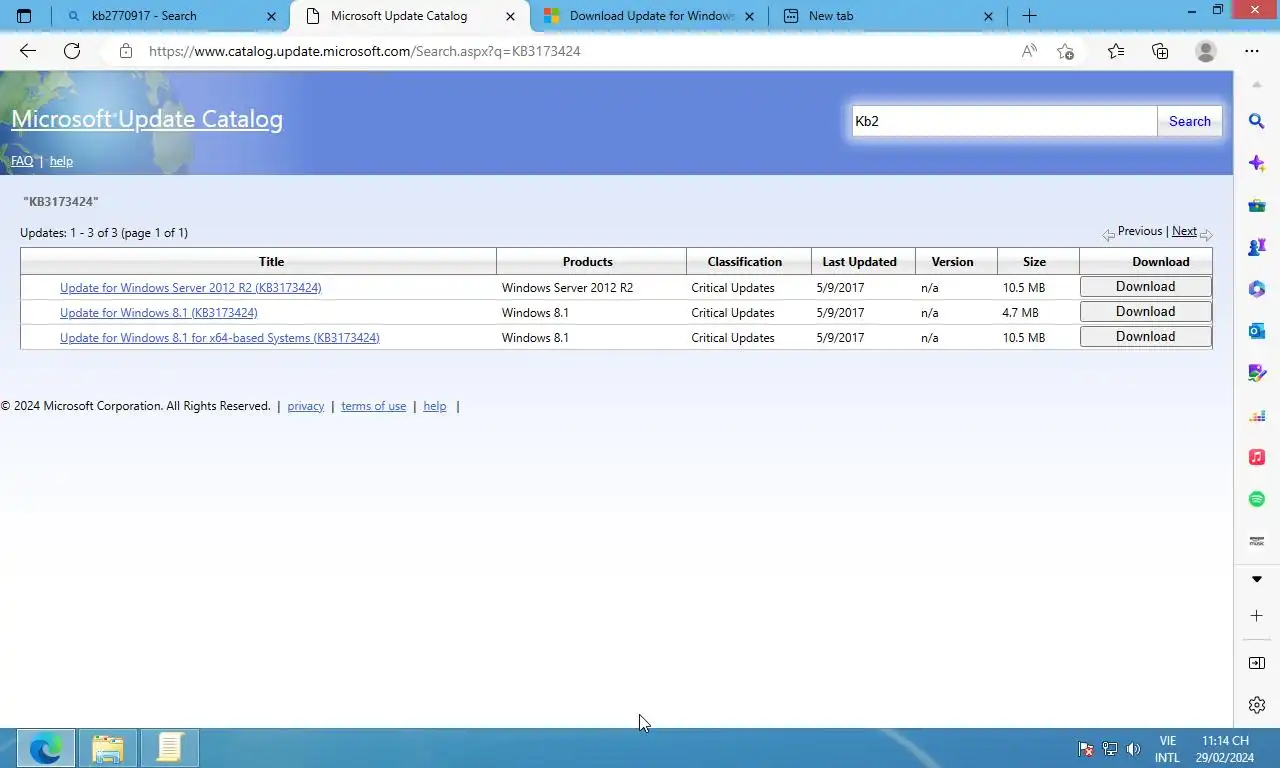
Task: Go to the Next results page
Action: point(1184,231)
